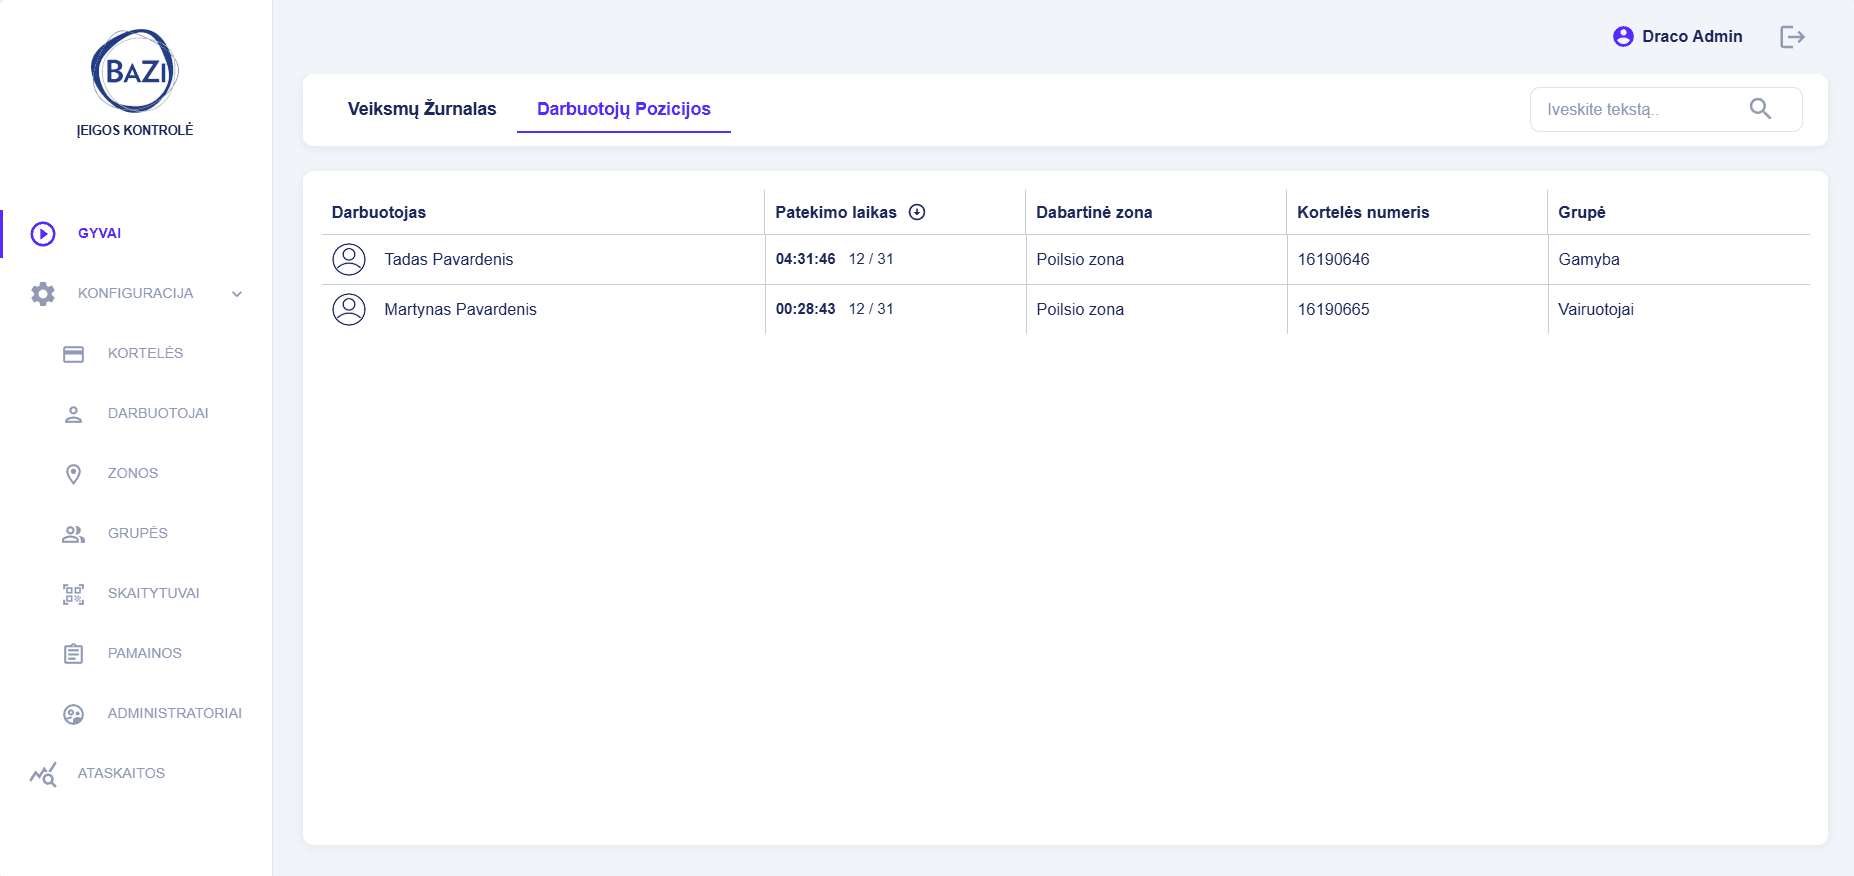Open the Gyvai menu item
Screen dimensions: 1854x876
(x=99, y=233)
